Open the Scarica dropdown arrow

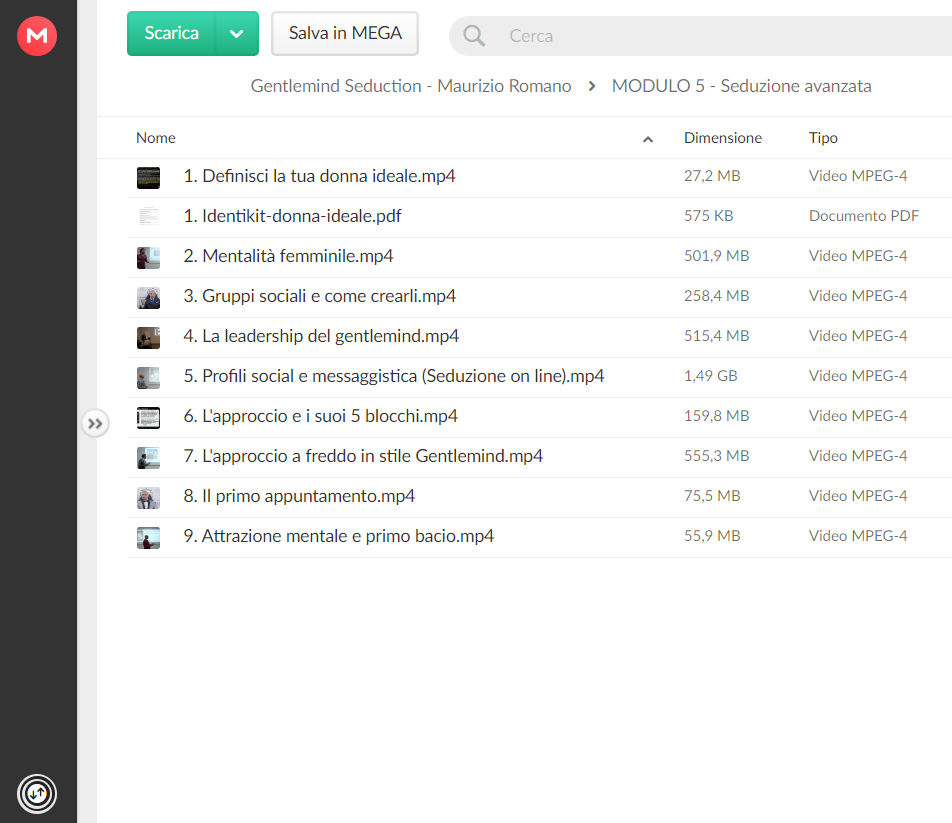coord(237,34)
